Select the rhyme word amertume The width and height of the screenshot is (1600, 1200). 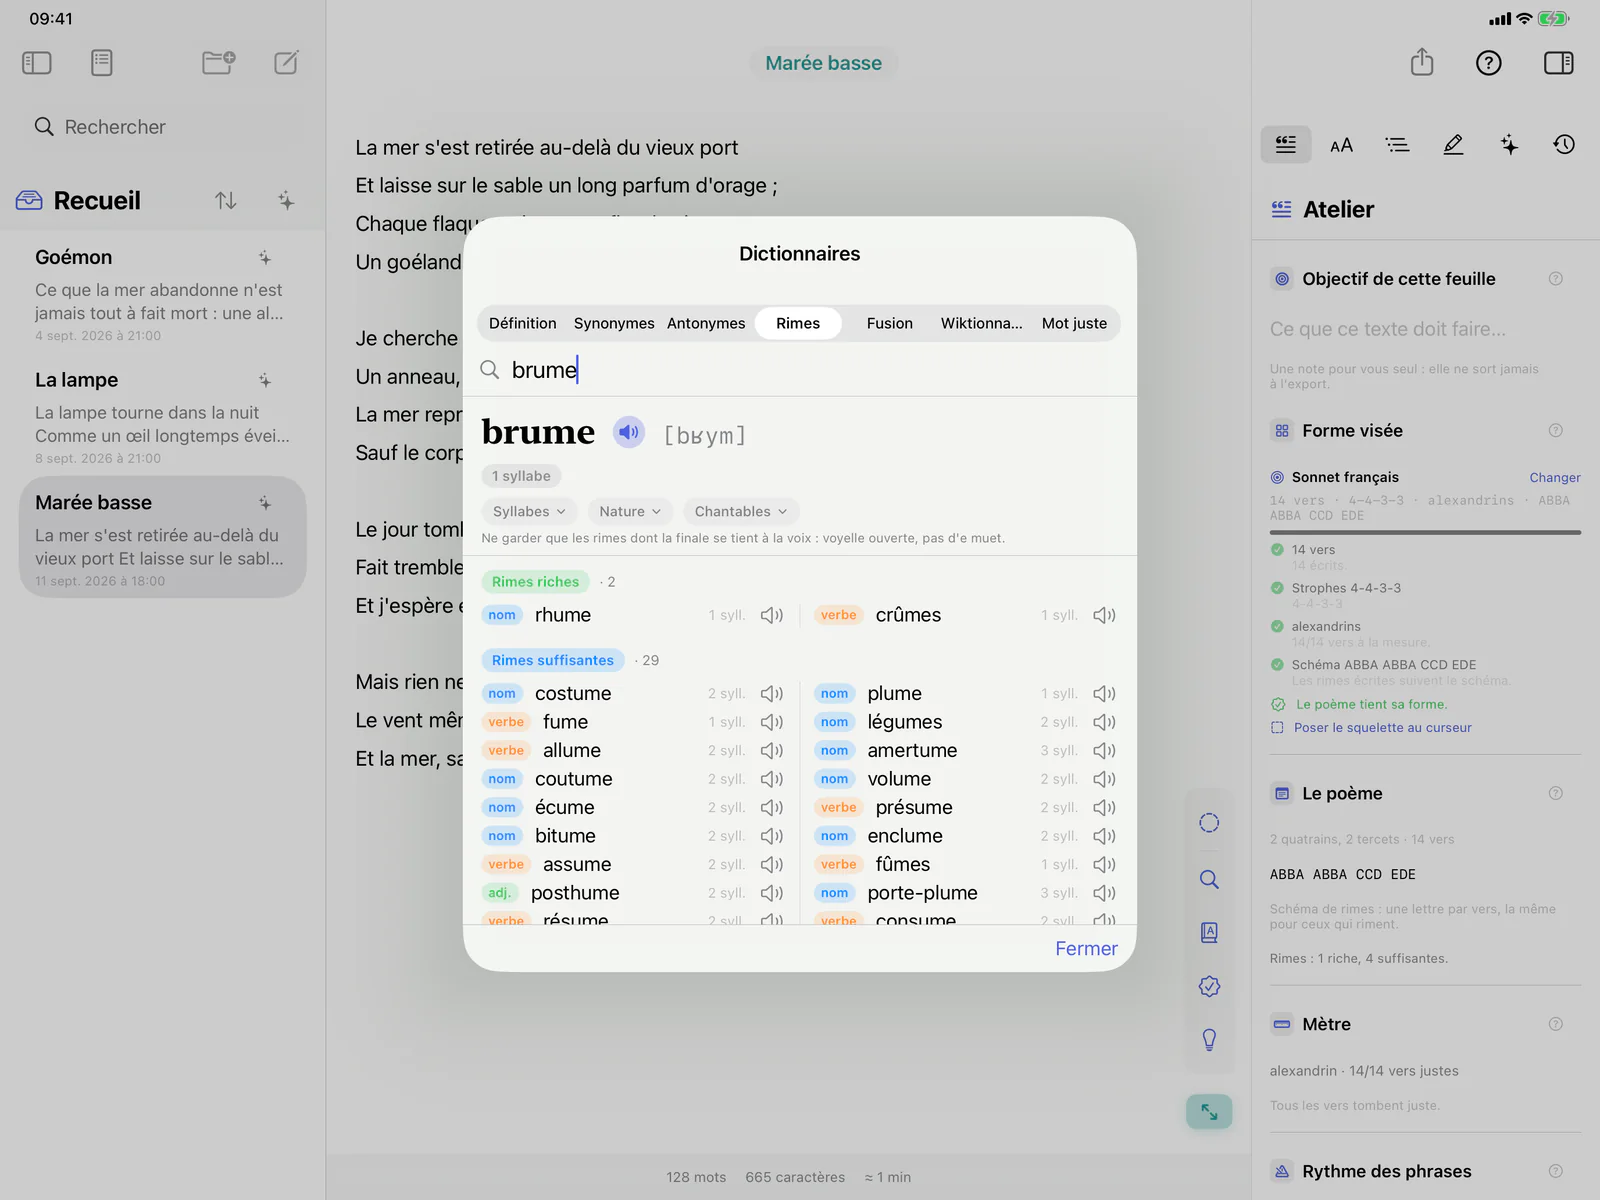tap(912, 750)
